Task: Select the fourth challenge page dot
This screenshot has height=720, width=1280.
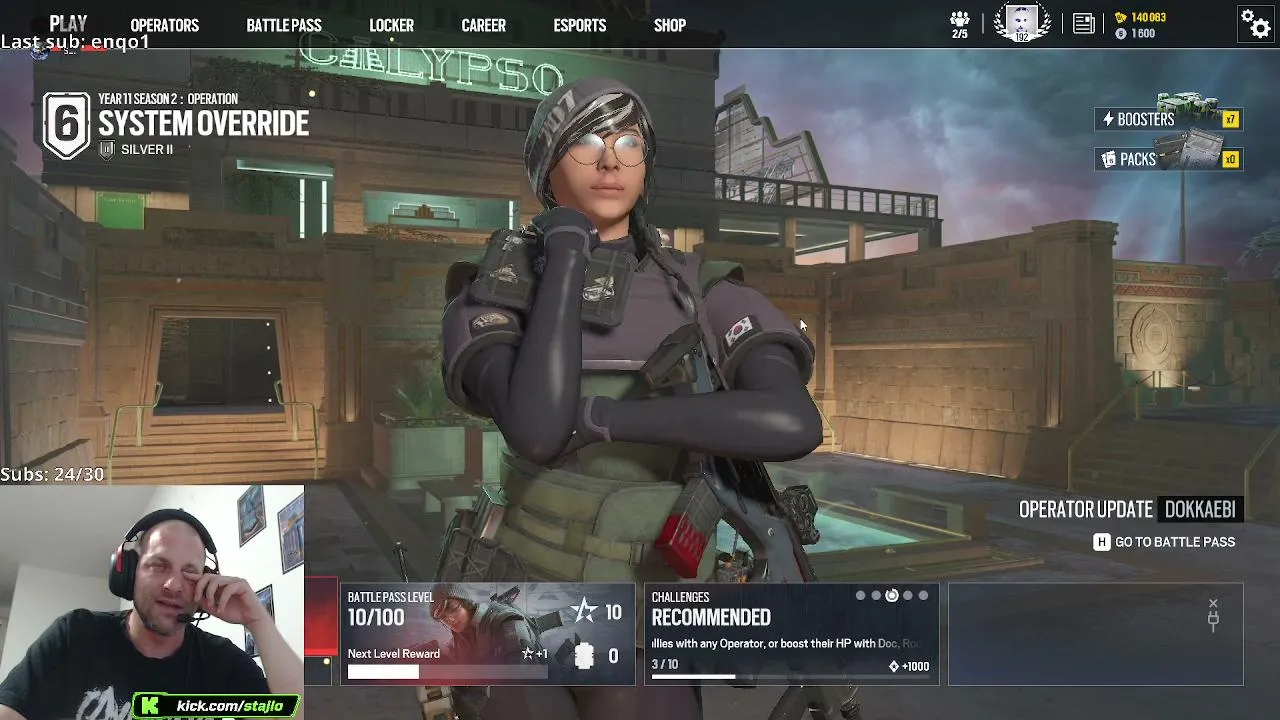Action: click(x=908, y=596)
